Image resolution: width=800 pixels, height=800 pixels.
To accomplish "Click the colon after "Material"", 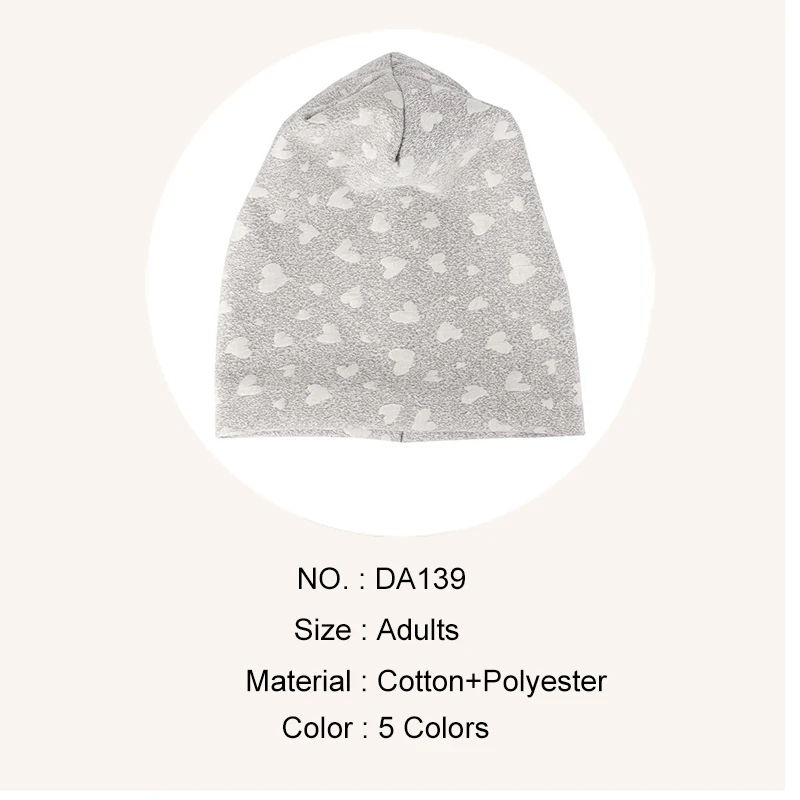I will click(x=364, y=684).
